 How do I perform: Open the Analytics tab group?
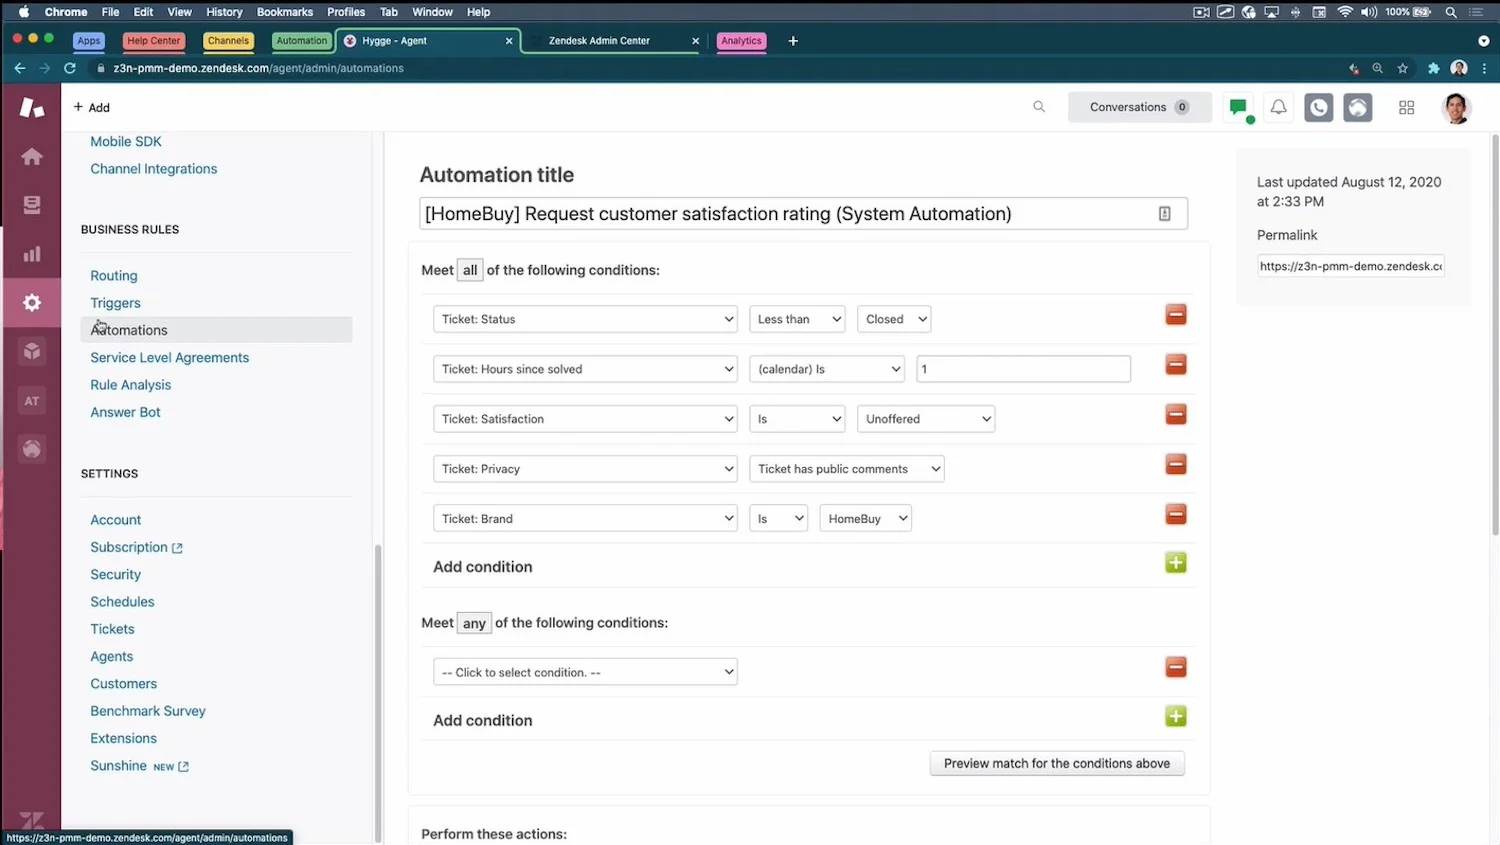coord(741,41)
